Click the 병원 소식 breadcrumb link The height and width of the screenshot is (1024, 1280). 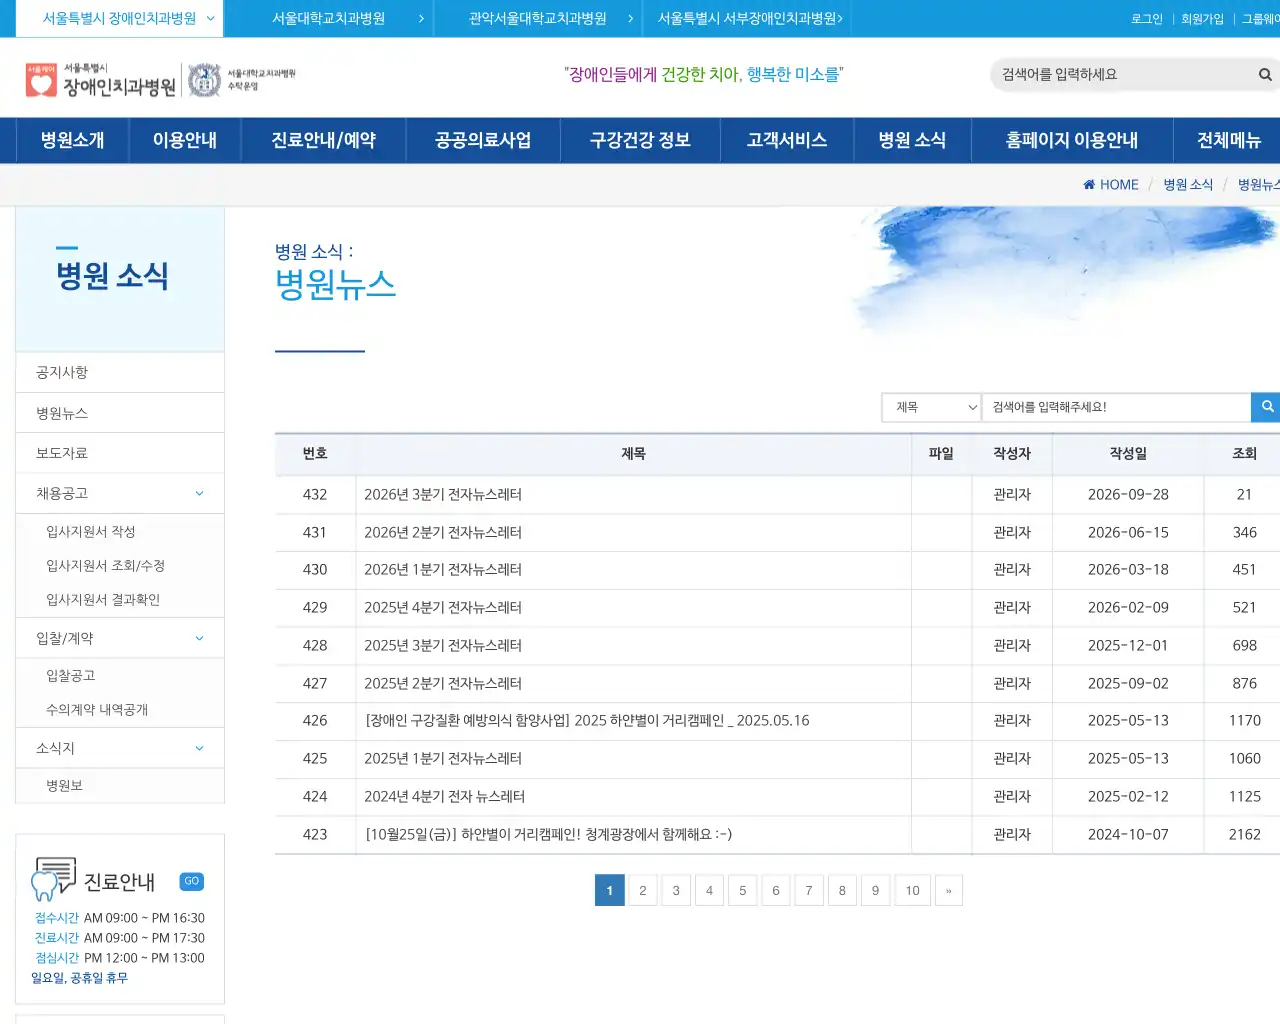click(x=1188, y=185)
